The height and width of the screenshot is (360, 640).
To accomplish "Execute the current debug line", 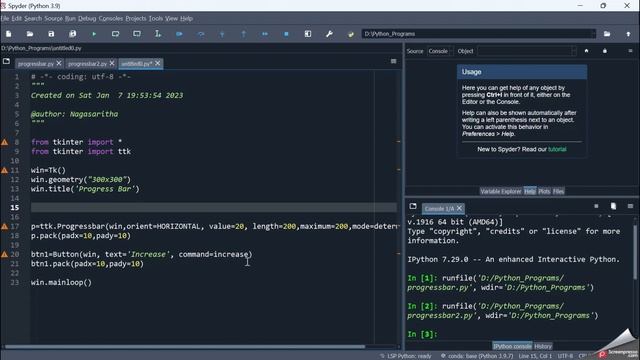I will click(201, 34).
